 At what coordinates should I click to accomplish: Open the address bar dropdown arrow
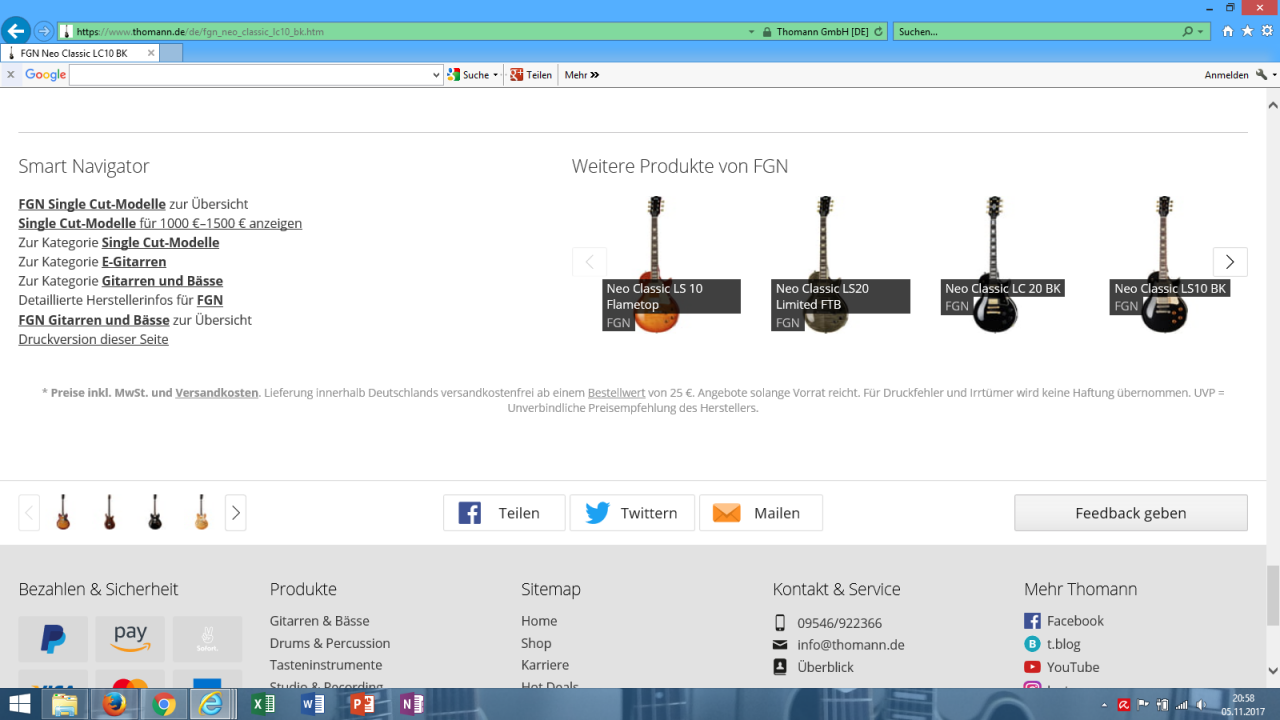752,32
